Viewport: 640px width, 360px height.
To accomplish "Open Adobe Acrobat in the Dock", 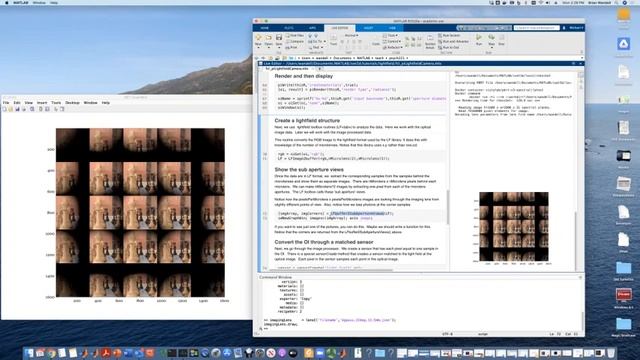I will click(106, 353).
